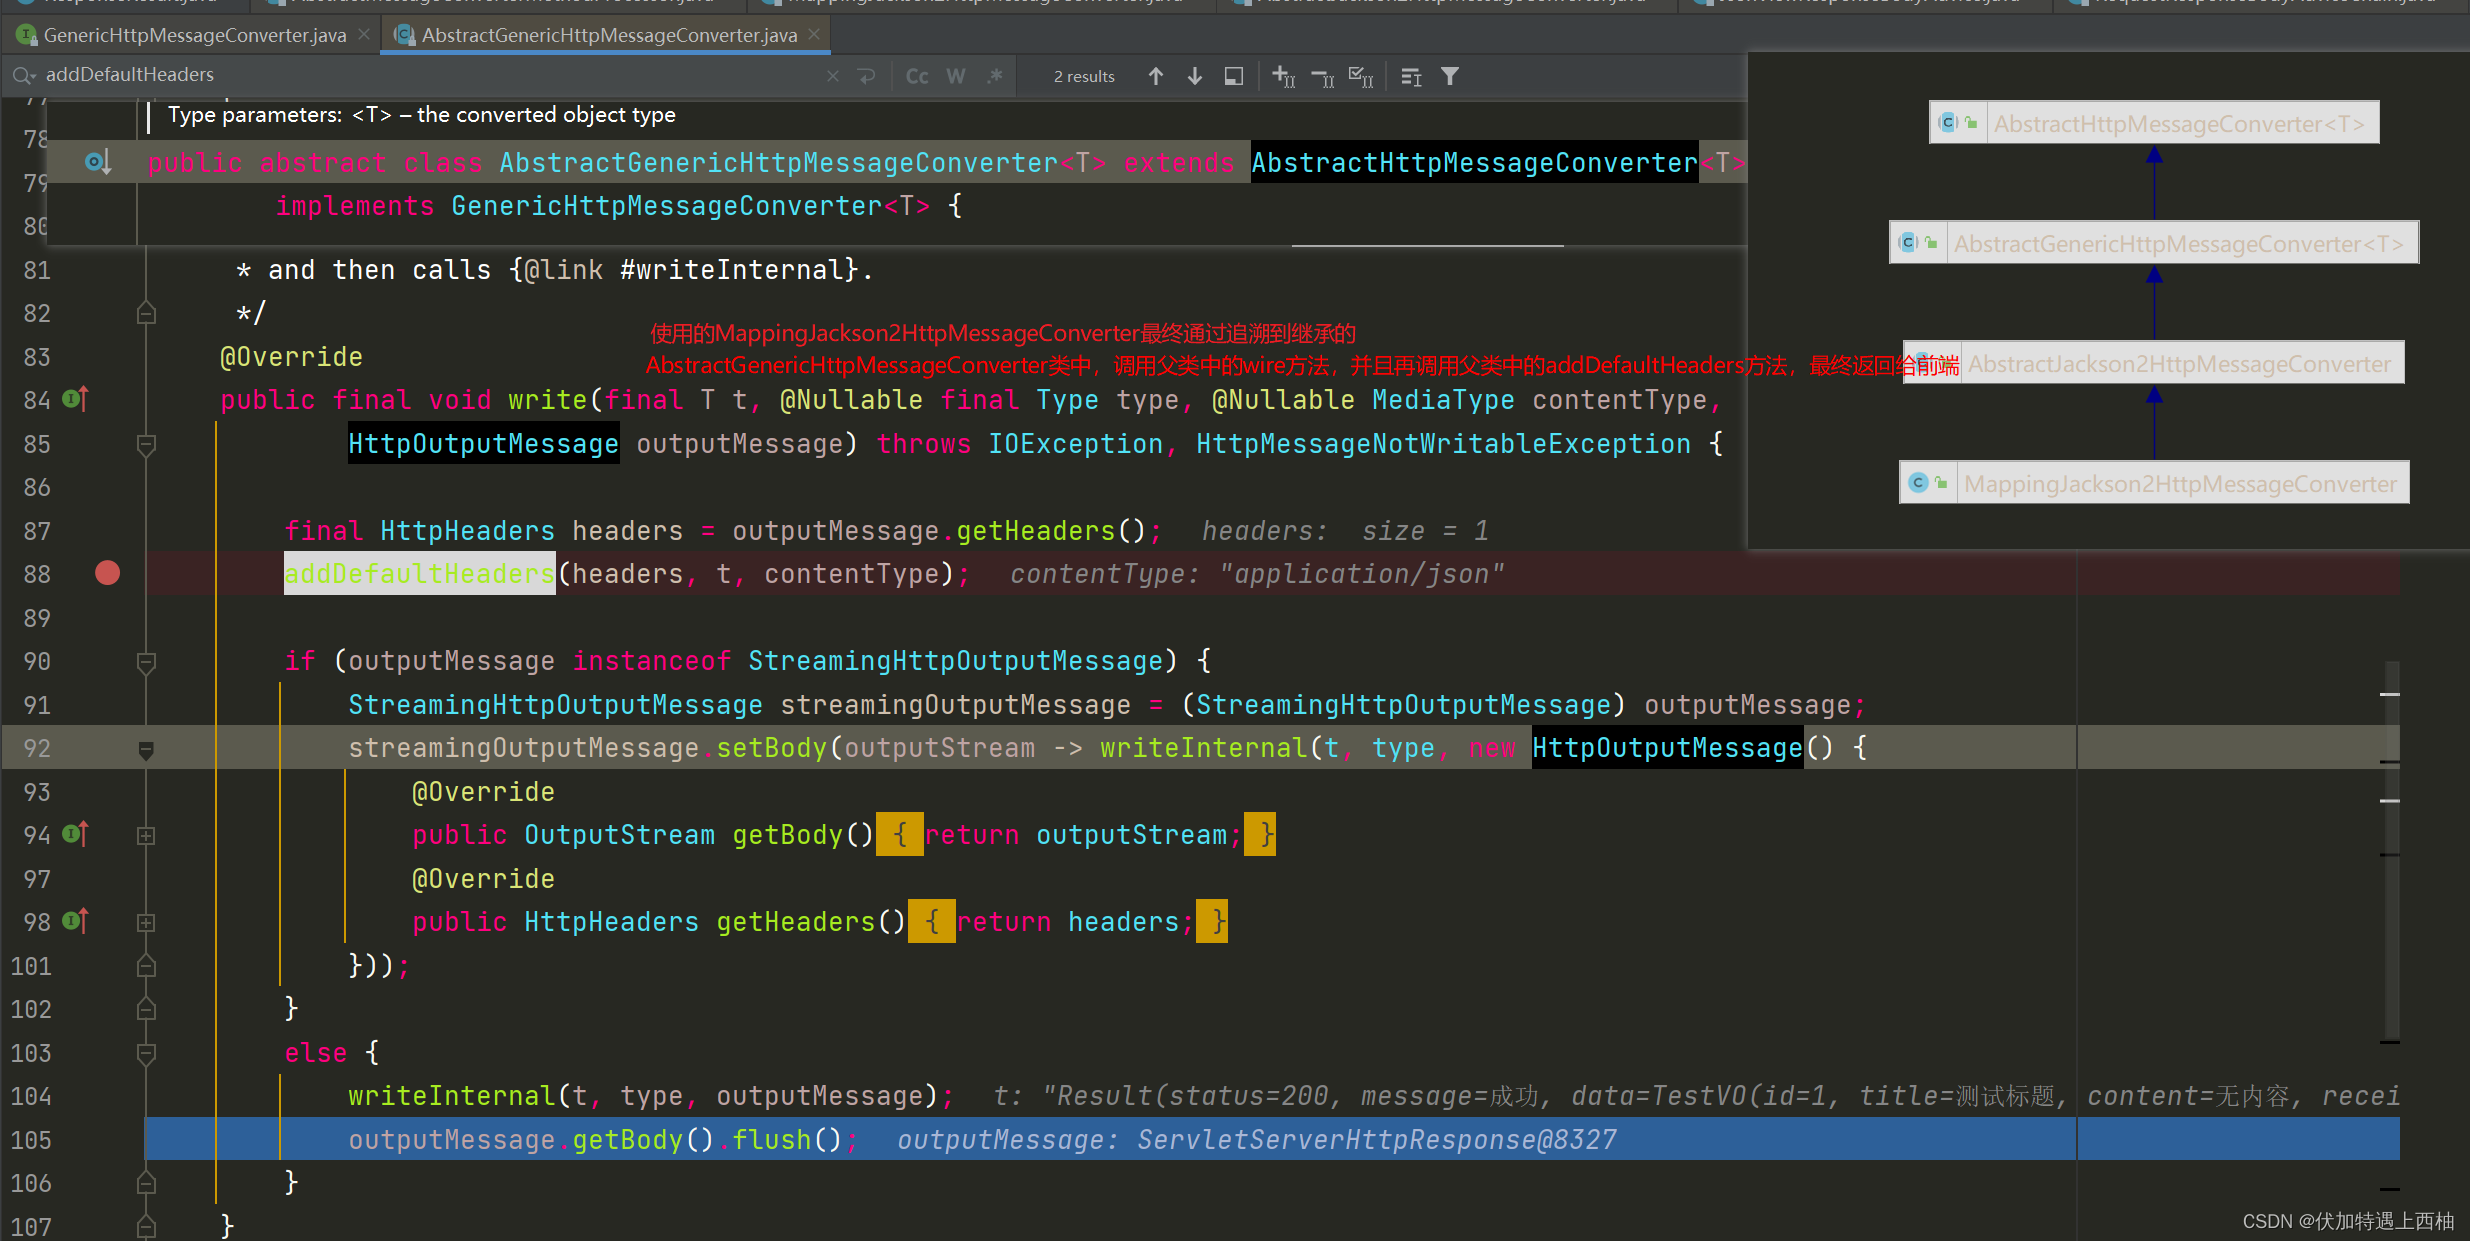This screenshot has height=1241, width=2470.
Task: Click AbstractHttpMessageConverter class reference on class declaration
Action: pyautogui.click(x=1474, y=162)
